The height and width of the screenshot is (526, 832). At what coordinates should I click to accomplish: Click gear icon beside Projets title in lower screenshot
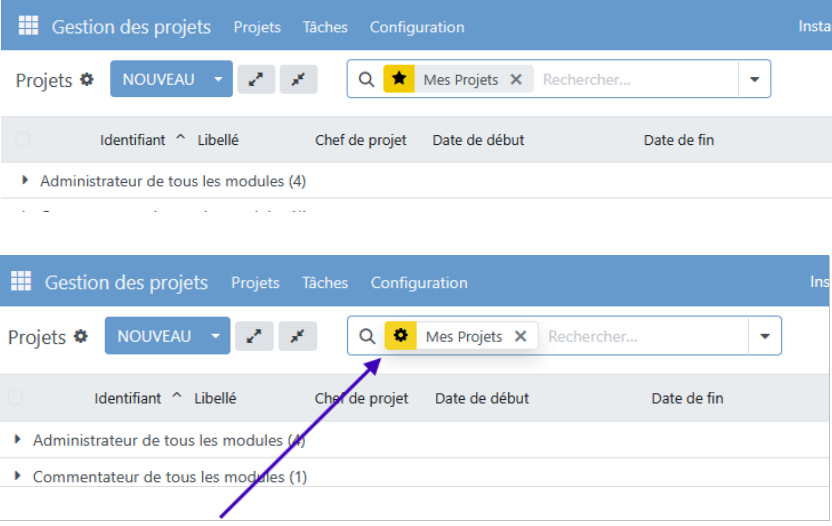point(80,337)
